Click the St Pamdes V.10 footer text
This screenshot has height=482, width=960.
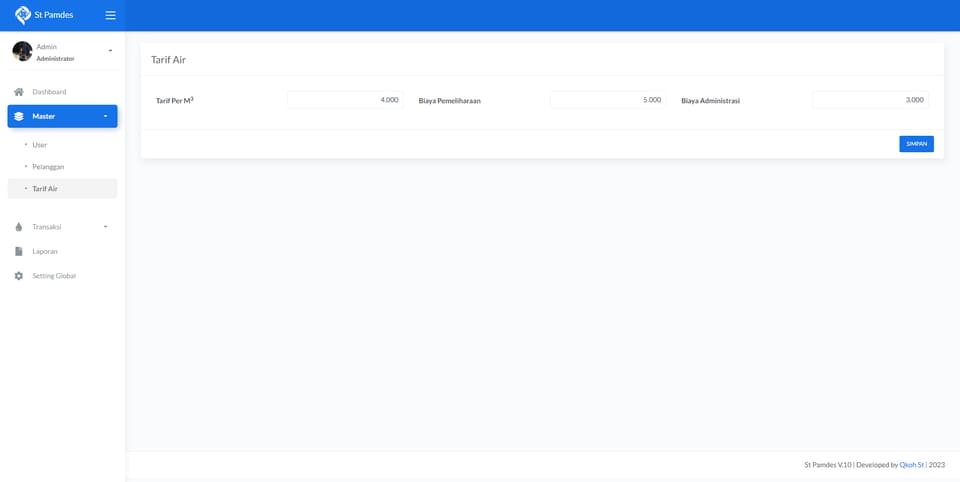tap(828, 465)
